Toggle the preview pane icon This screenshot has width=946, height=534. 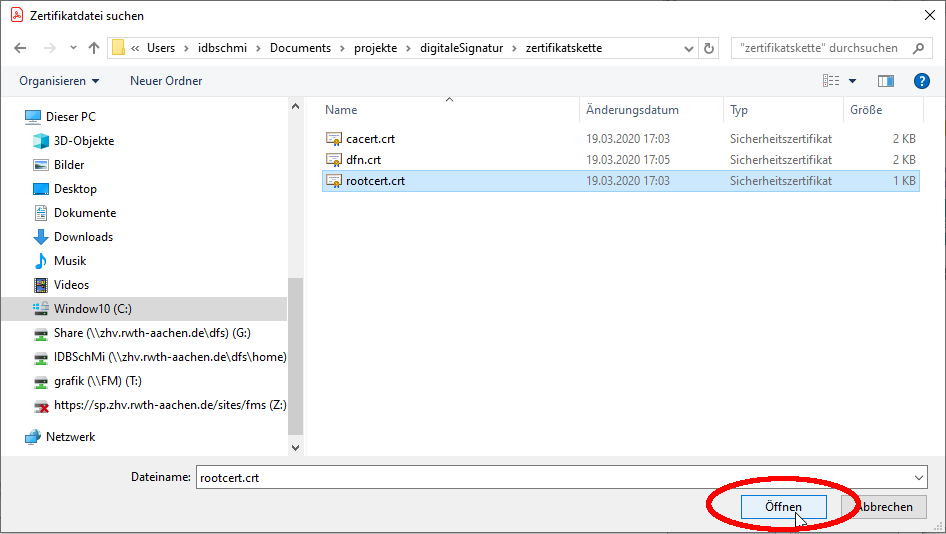point(886,81)
